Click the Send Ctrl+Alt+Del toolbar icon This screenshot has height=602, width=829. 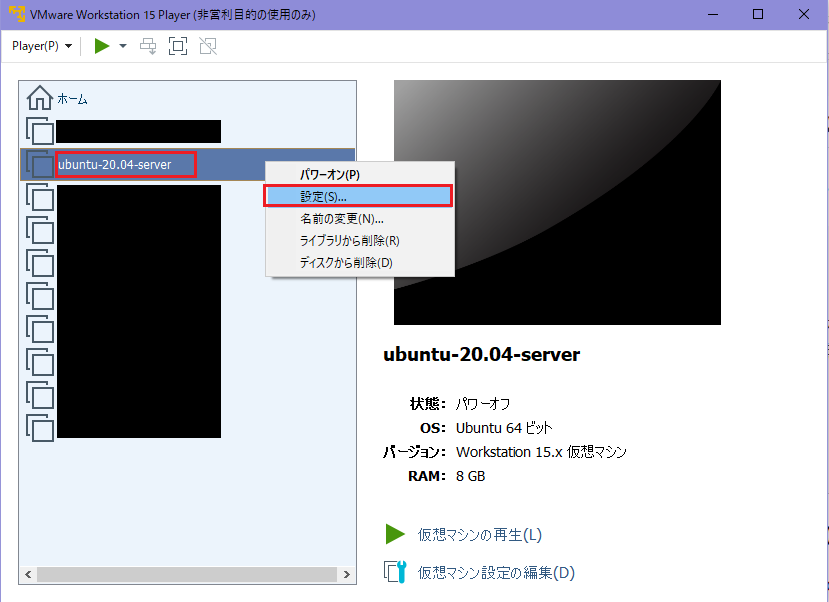tap(148, 47)
